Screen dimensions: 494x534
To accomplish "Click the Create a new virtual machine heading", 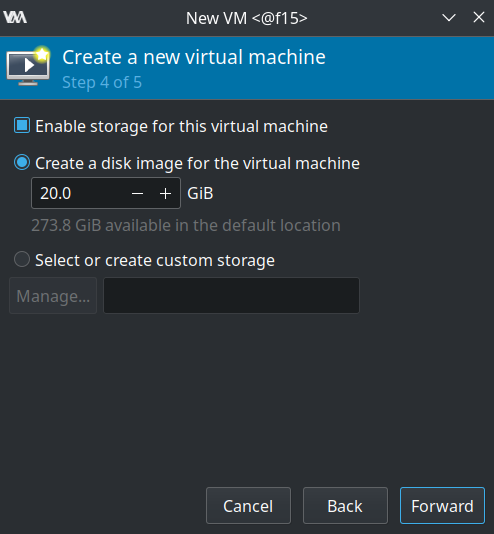I will click(194, 57).
